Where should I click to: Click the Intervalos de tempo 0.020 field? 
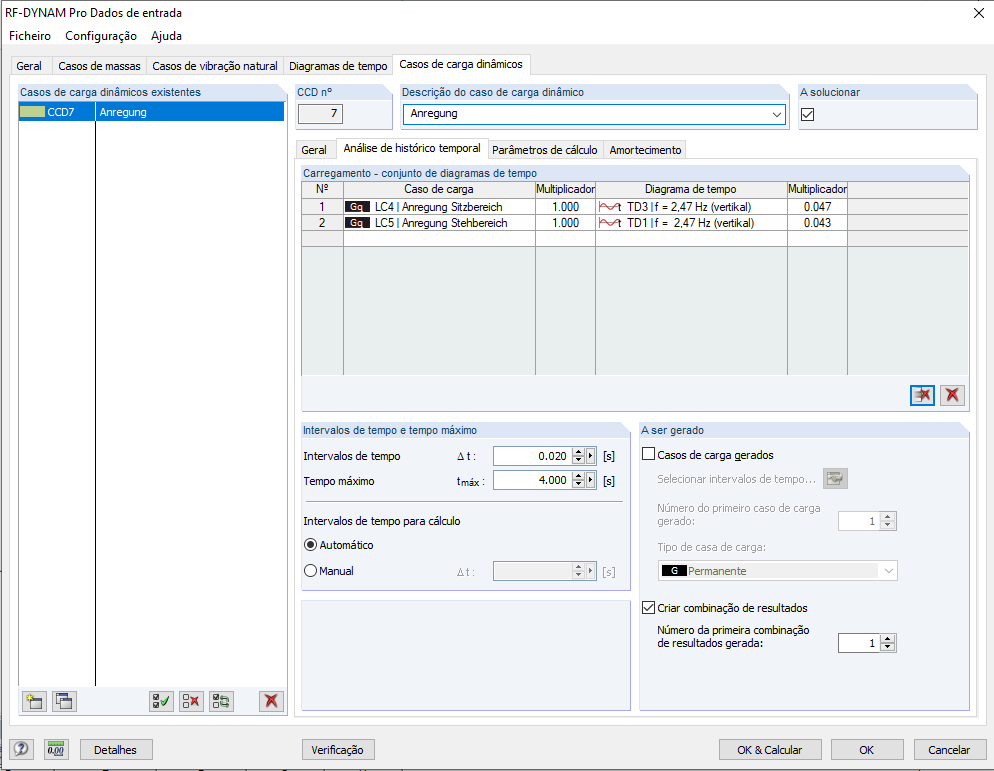click(532, 456)
